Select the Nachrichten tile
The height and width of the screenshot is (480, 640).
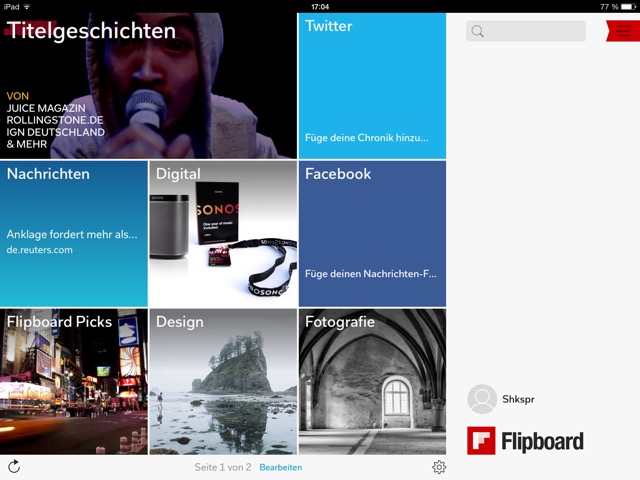click(74, 233)
